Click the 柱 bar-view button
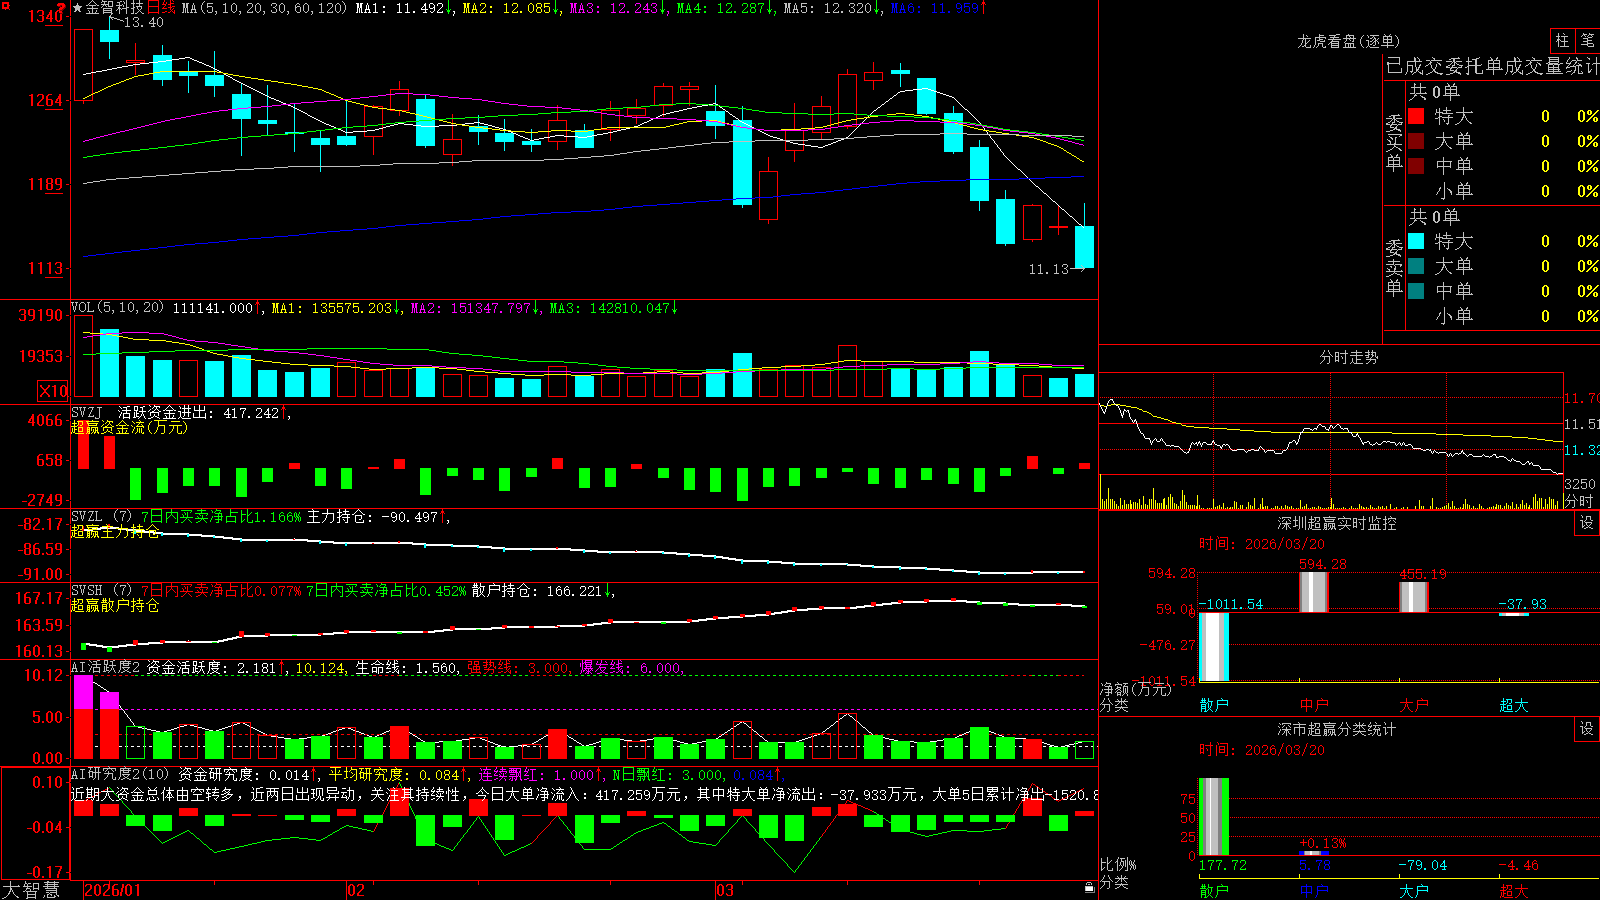The width and height of the screenshot is (1600, 900). click(1562, 40)
